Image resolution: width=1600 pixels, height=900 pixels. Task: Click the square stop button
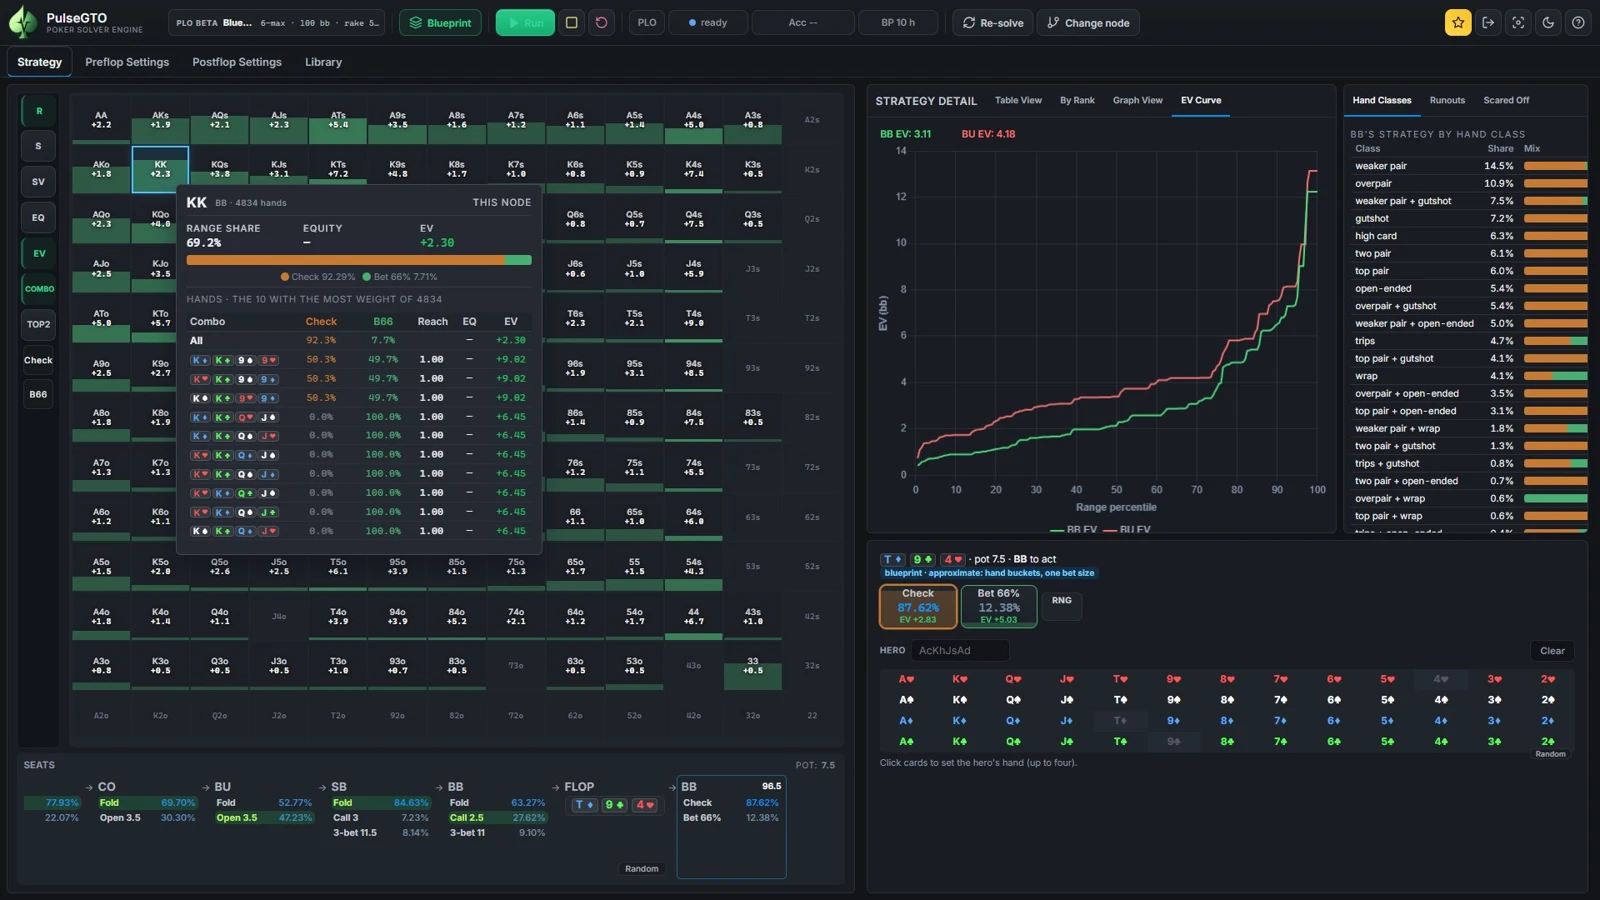click(x=572, y=22)
